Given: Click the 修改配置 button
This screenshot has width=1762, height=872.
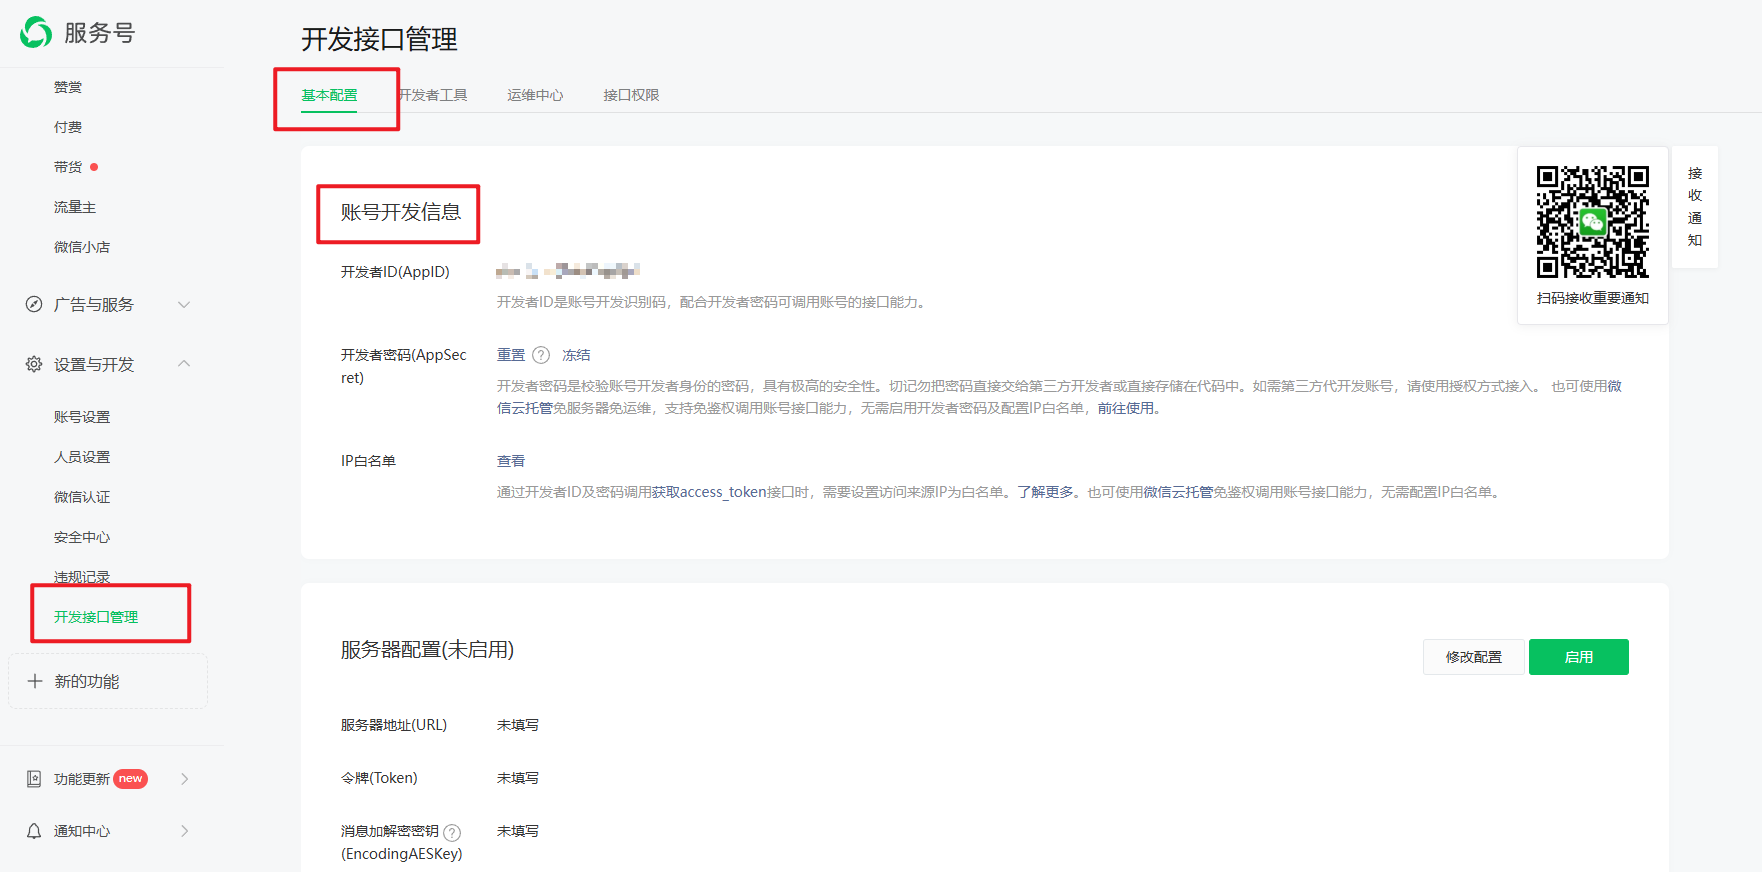Looking at the screenshot, I should [x=1473, y=657].
